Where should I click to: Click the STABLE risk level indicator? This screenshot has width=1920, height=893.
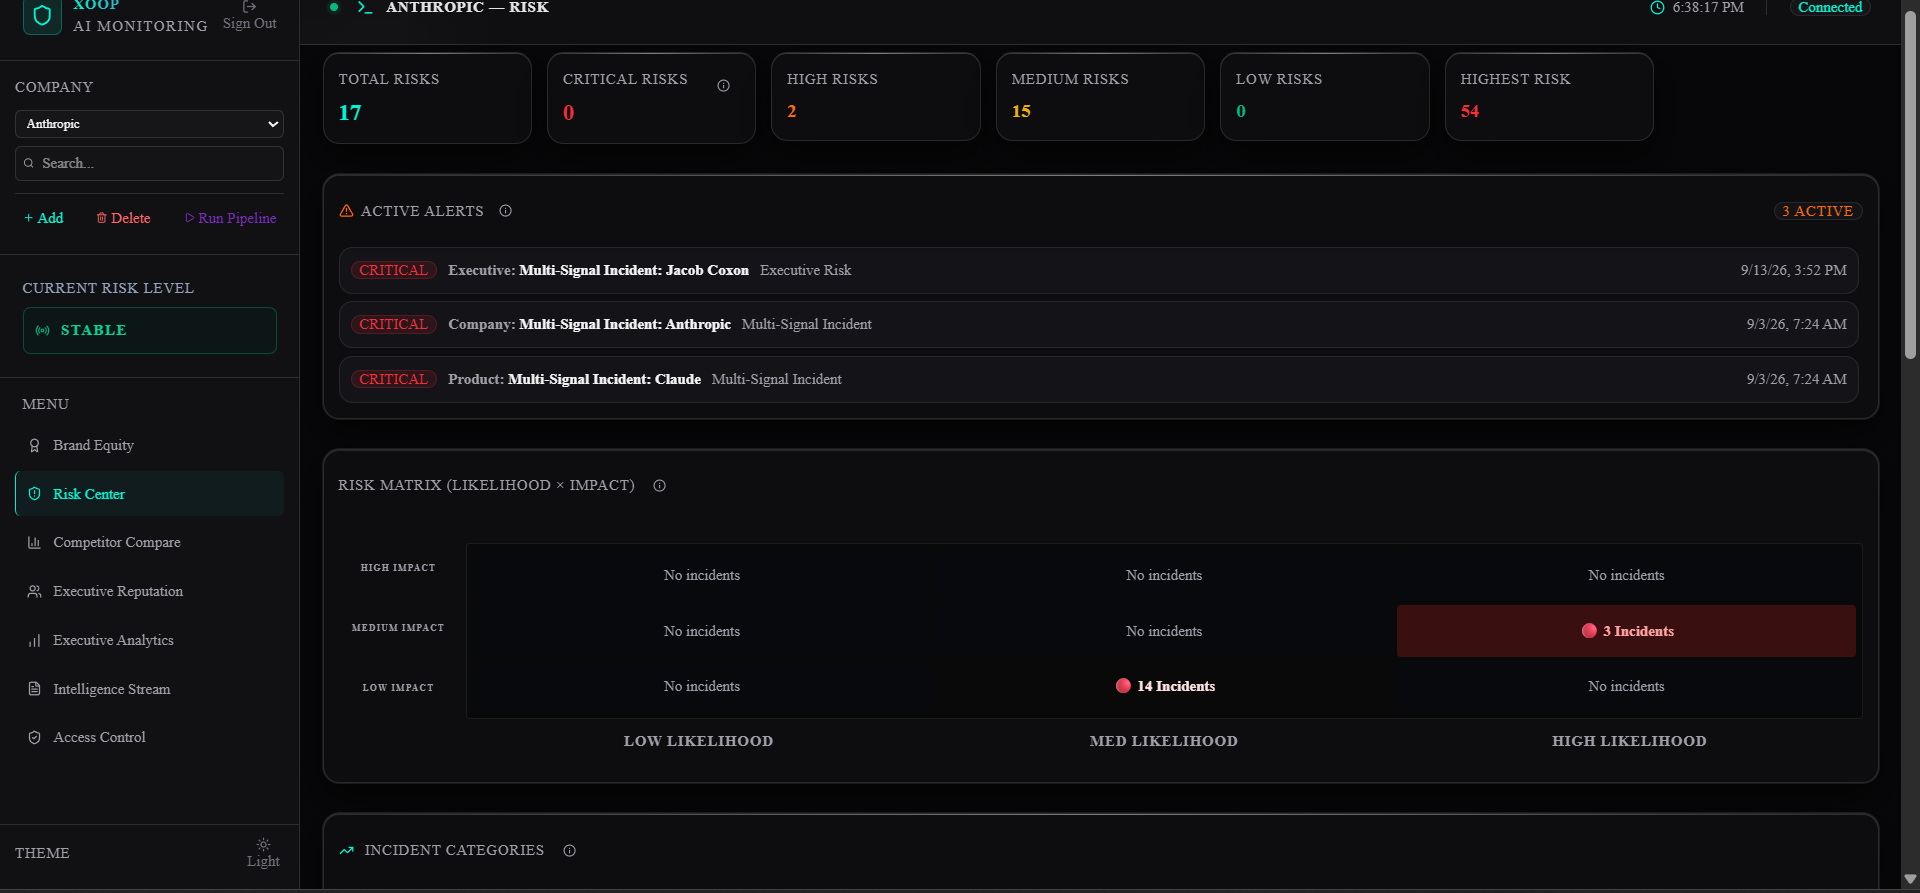click(150, 330)
